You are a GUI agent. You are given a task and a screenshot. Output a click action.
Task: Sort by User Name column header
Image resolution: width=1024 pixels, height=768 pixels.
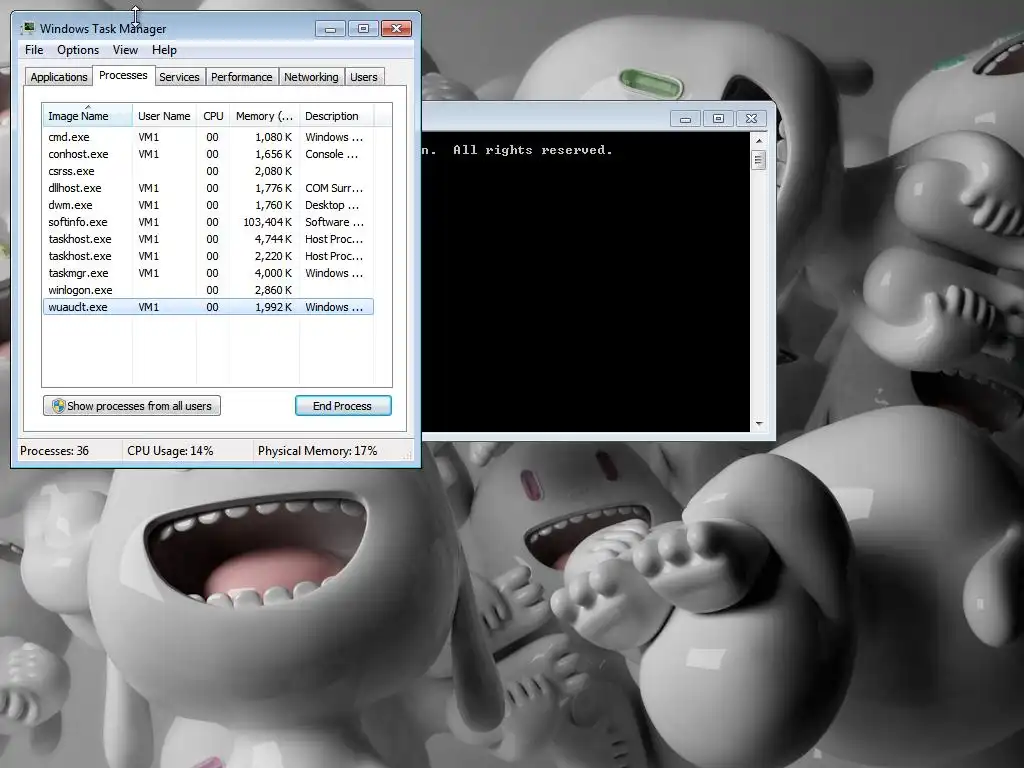164,116
